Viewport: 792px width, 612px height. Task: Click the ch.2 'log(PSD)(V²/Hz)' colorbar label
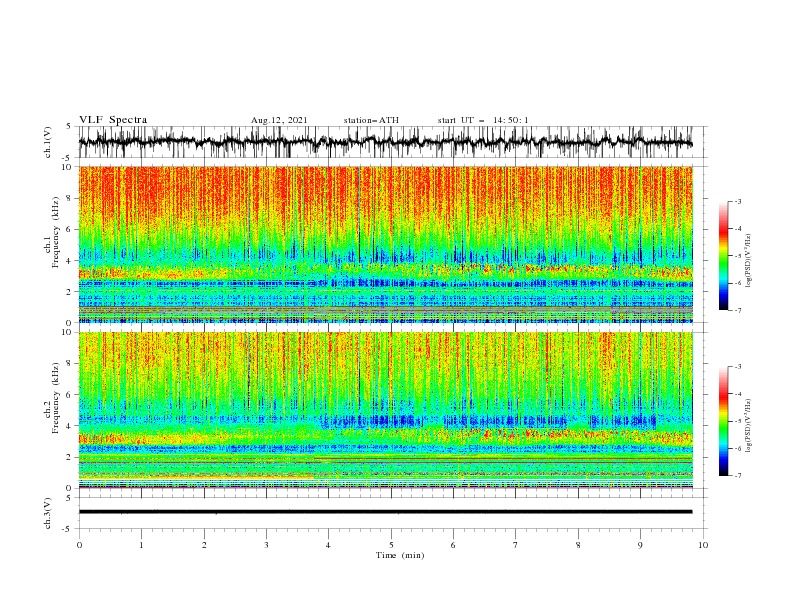pyautogui.click(x=748, y=426)
